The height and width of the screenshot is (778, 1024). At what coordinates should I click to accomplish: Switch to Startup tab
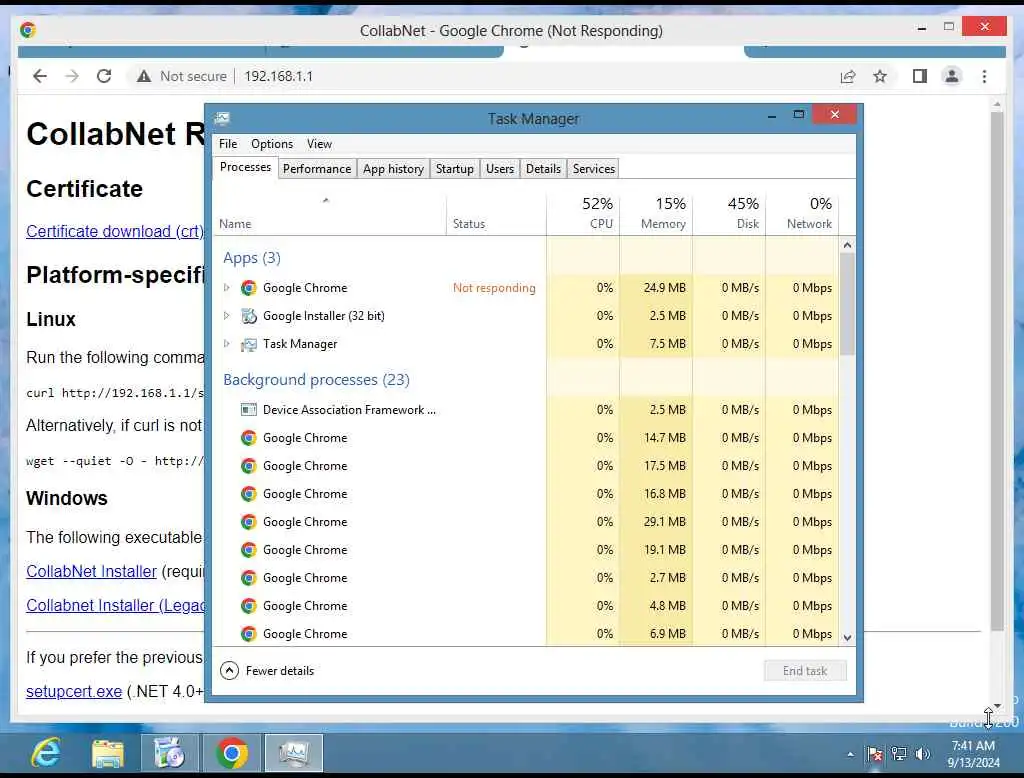click(455, 169)
